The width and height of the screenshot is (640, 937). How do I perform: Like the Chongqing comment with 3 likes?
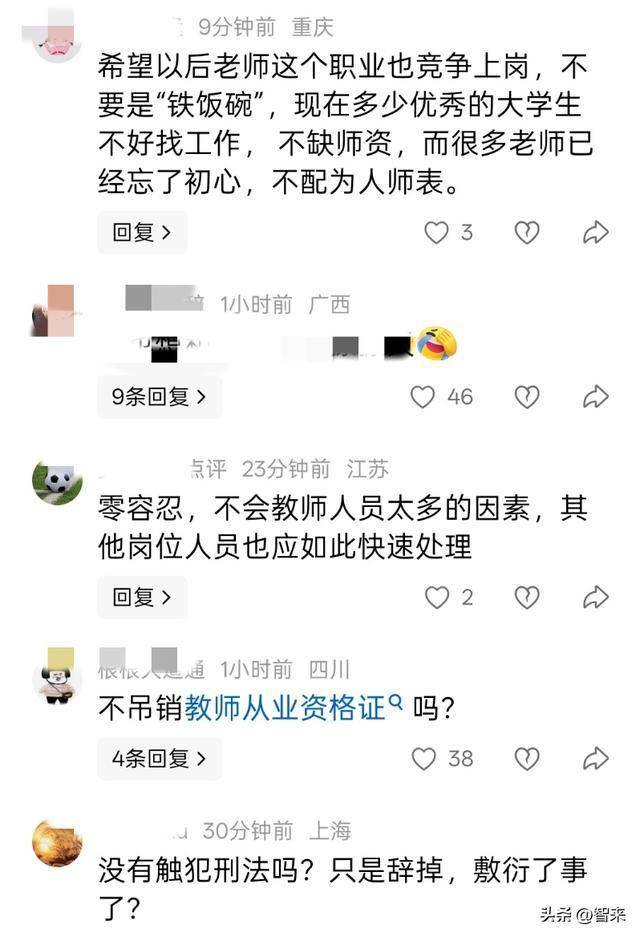436,232
